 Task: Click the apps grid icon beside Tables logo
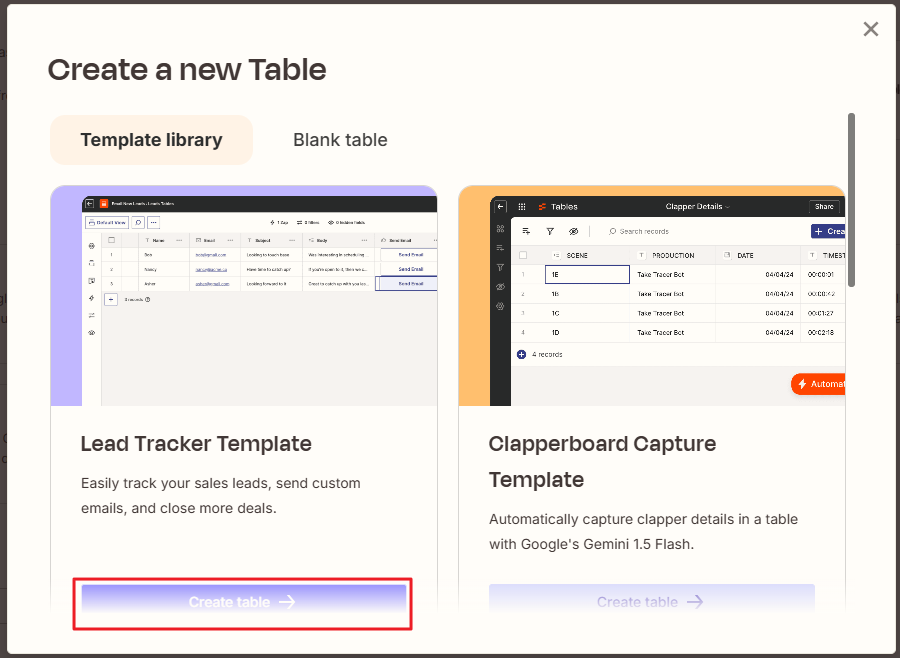pyautogui.click(x=521, y=207)
